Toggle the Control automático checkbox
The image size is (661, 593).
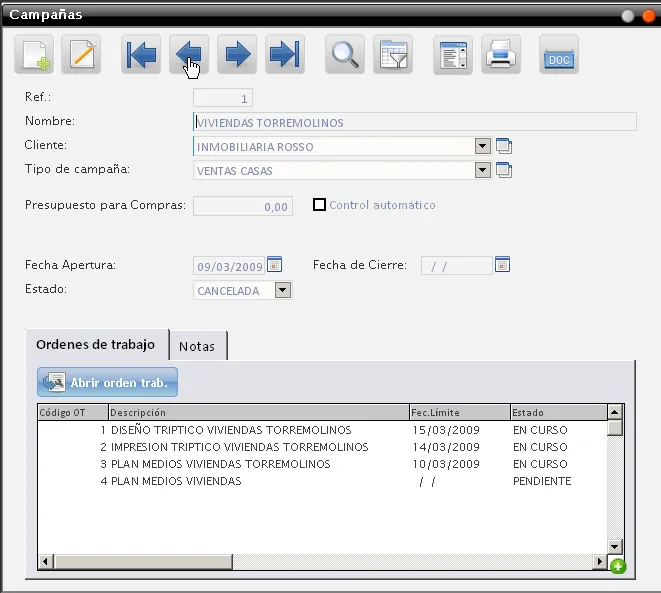[x=319, y=205]
